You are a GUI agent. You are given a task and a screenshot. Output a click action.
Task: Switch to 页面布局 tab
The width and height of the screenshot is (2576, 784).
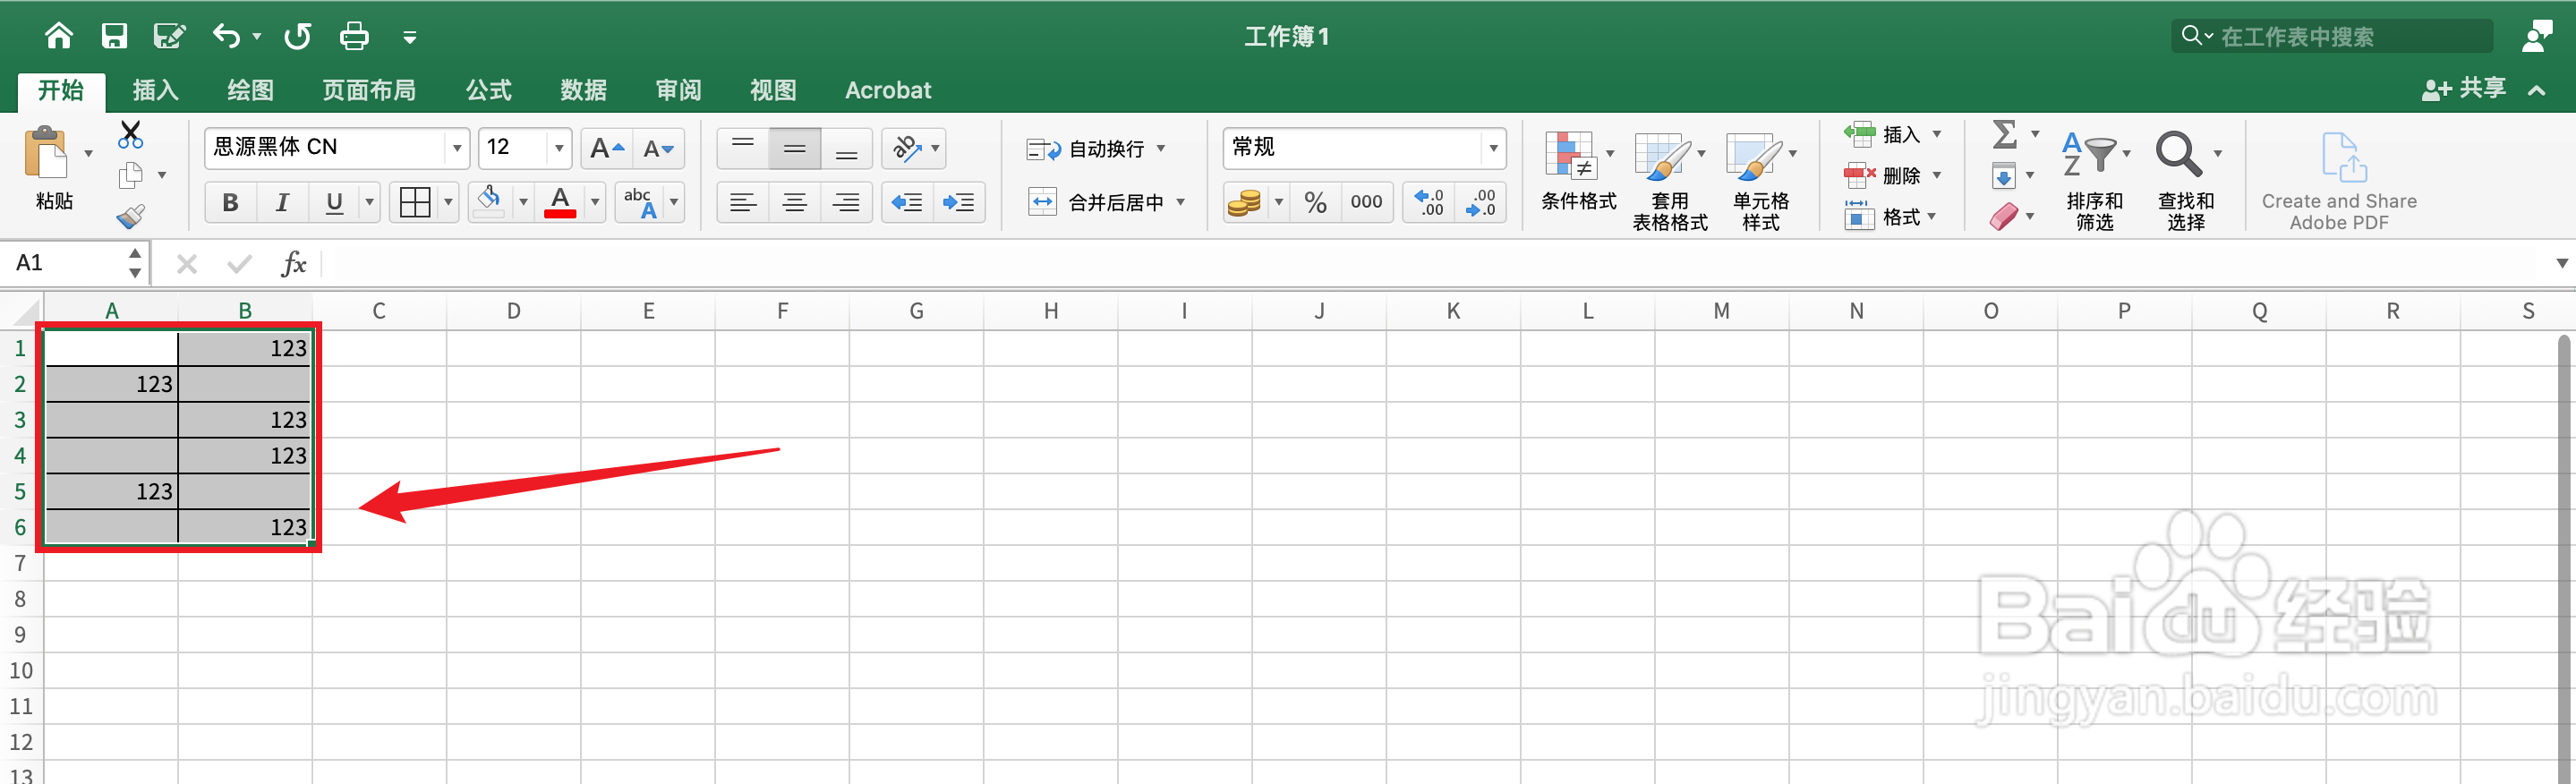point(369,91)
